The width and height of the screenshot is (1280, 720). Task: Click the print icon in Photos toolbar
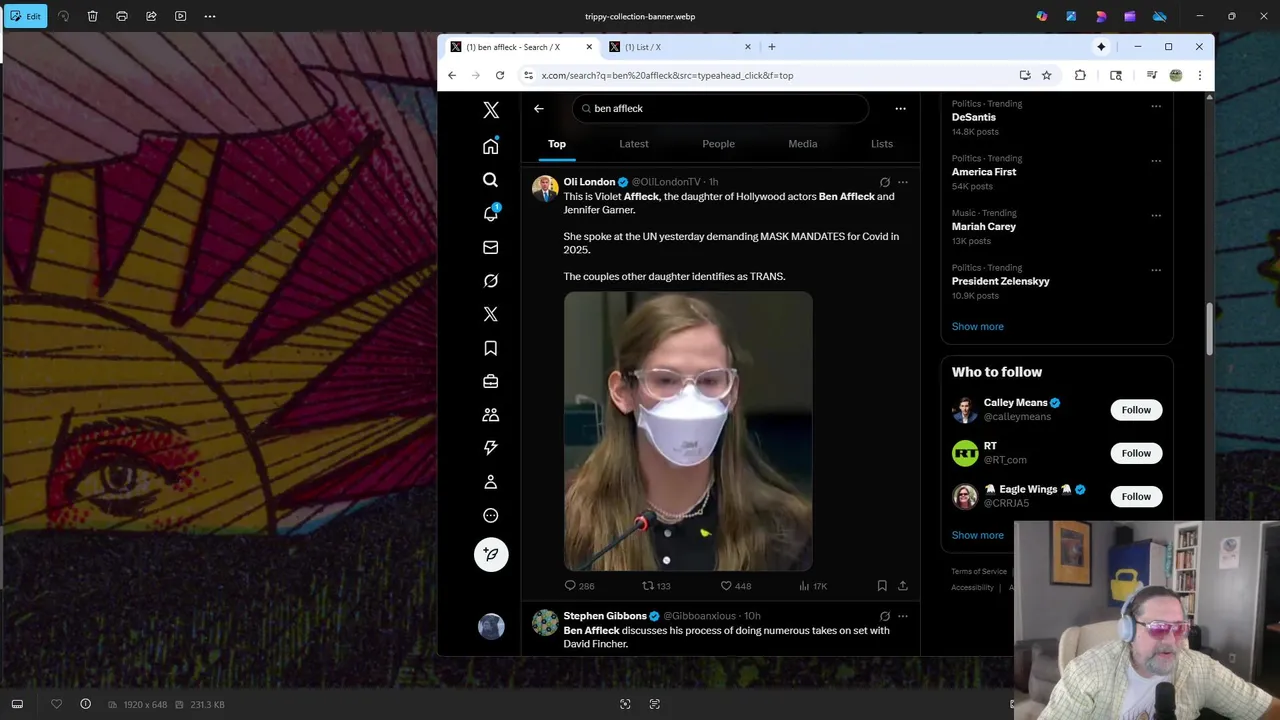point(122,16)
